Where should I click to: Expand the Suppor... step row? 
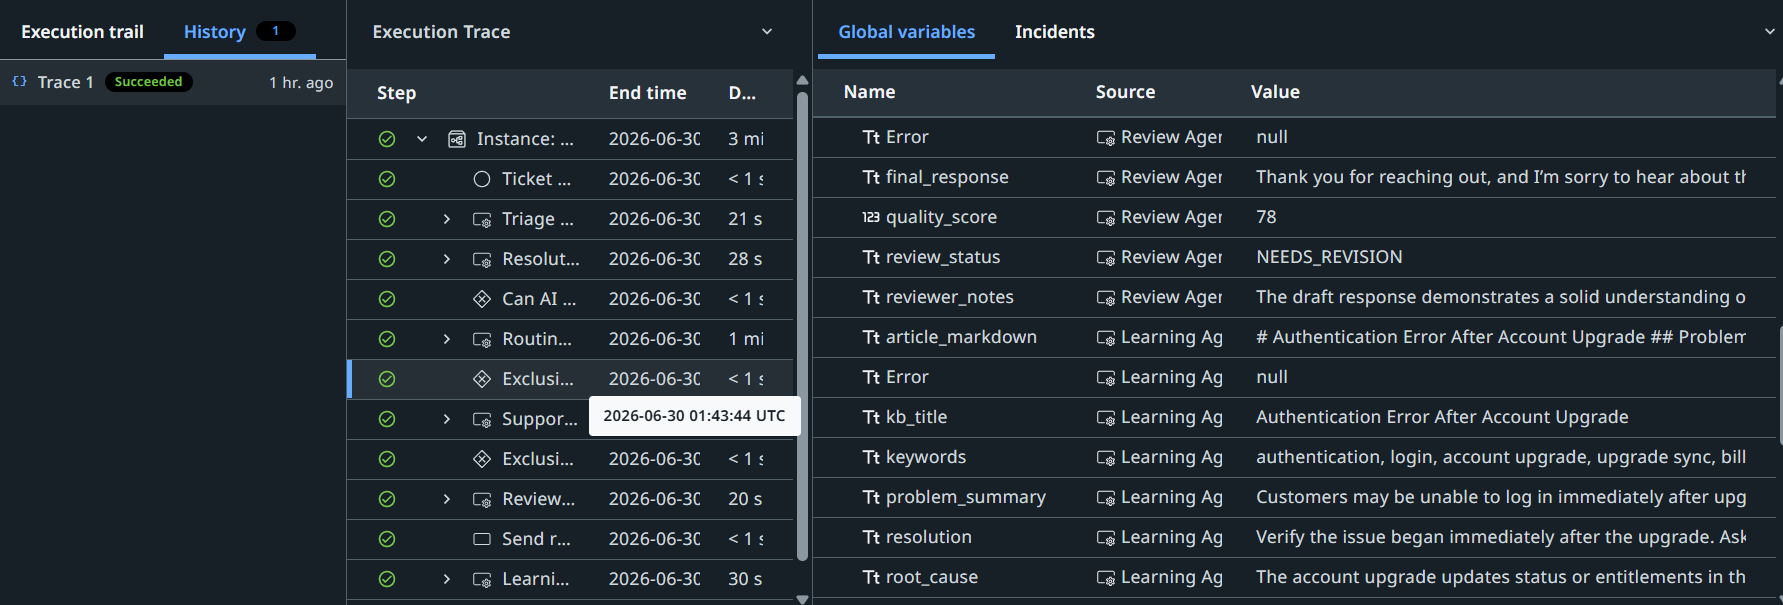tap(447, 419)
